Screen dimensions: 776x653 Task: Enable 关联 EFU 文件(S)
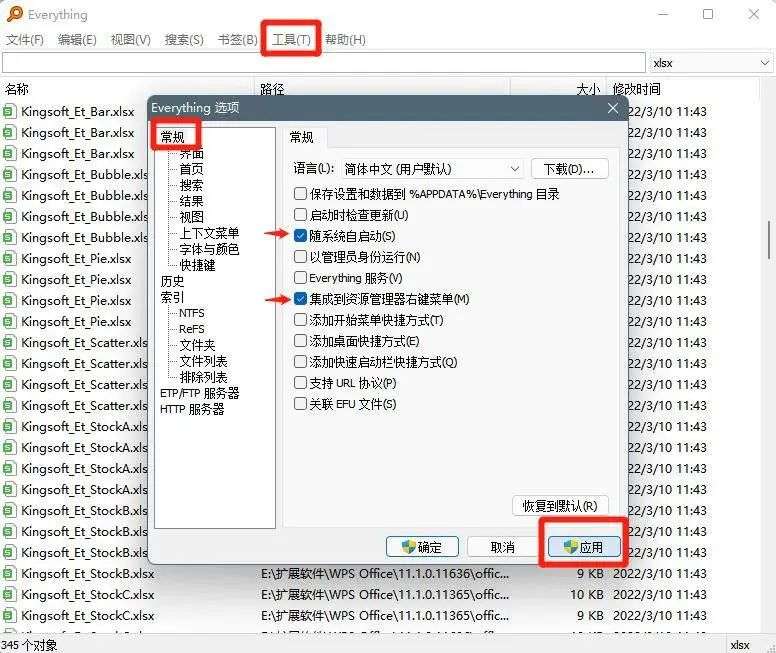tap(300, 403)
